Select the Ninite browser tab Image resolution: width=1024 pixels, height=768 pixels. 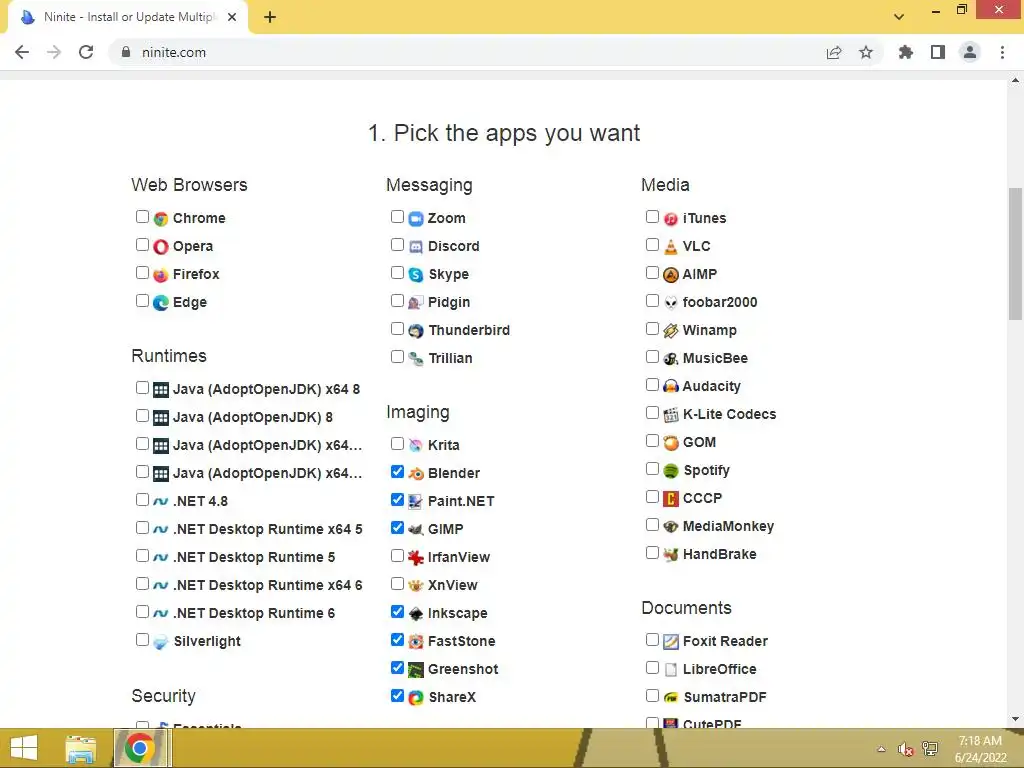coord(128,18)
